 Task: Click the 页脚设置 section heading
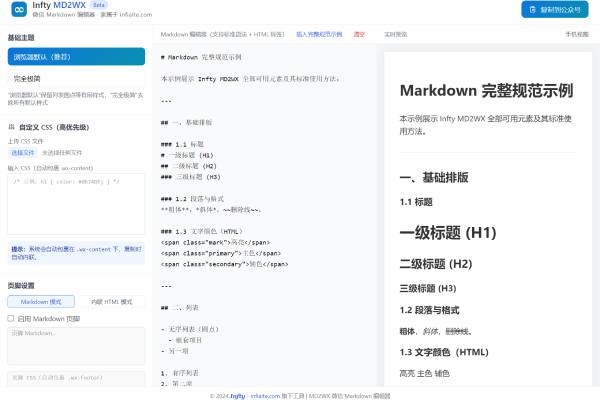coord(21,286)
